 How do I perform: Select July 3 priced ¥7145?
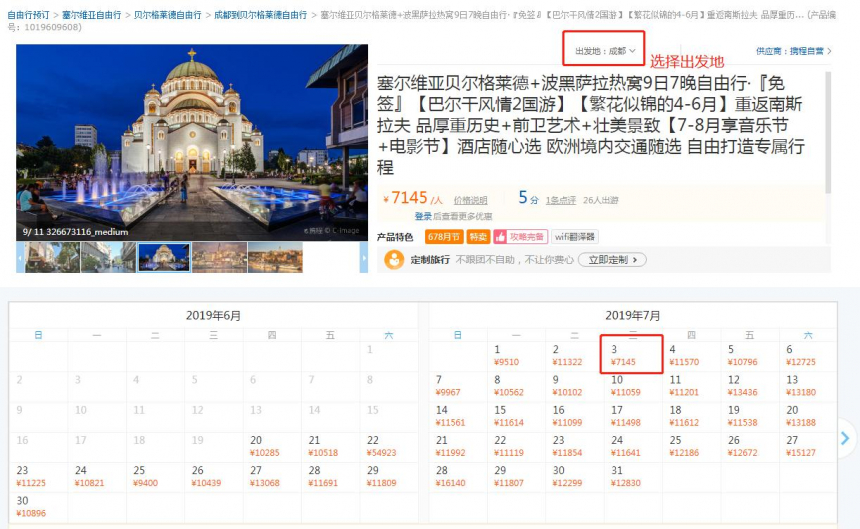tap(633, 356)
